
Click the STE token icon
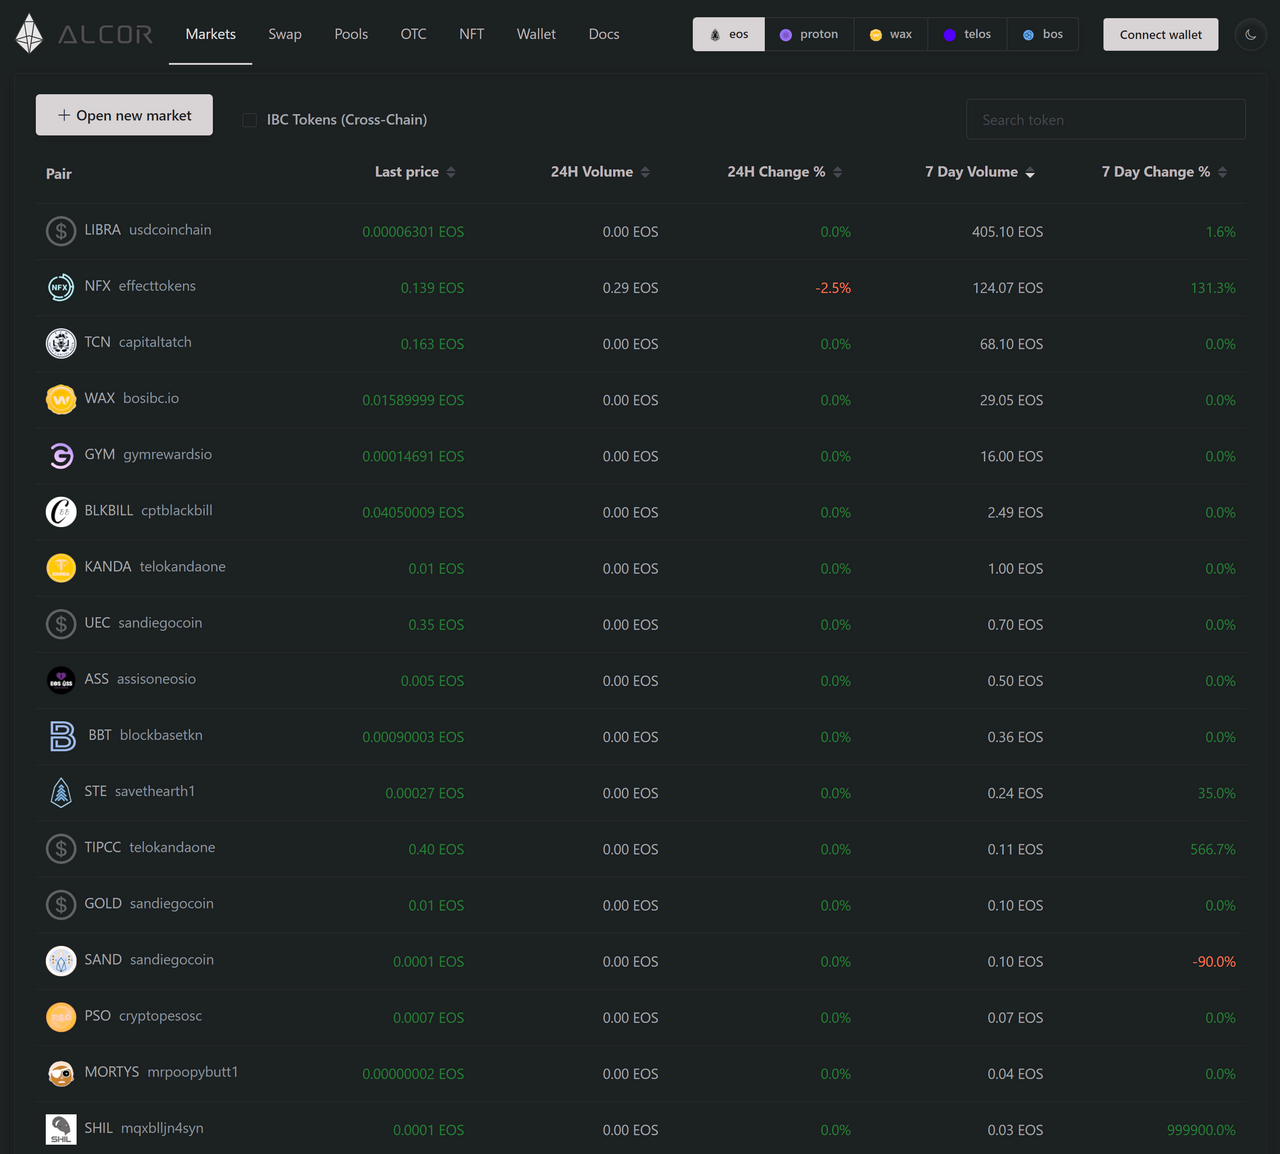coord(61,792)
